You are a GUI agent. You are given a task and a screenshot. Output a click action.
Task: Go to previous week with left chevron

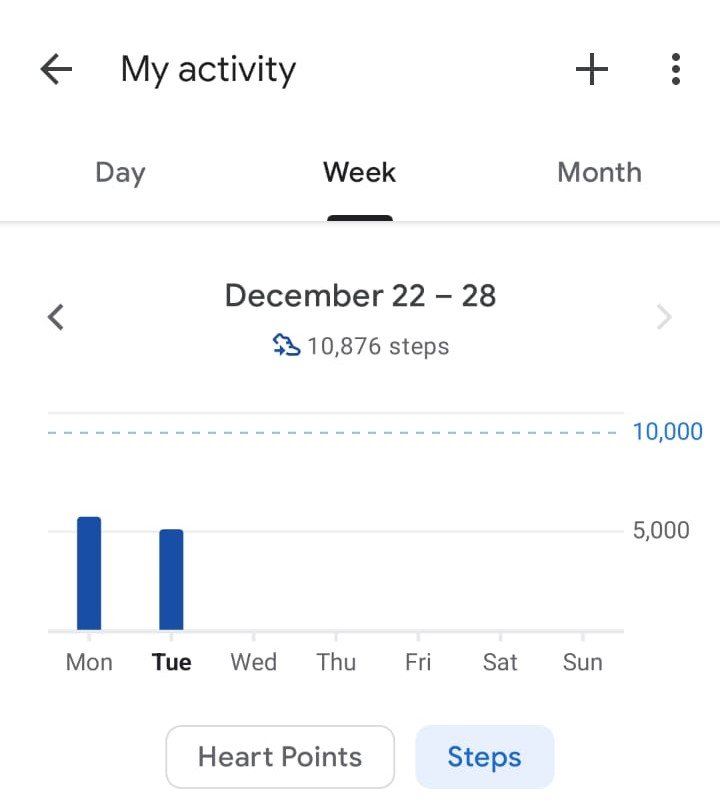pyautogui.click(x=57, y=318)
